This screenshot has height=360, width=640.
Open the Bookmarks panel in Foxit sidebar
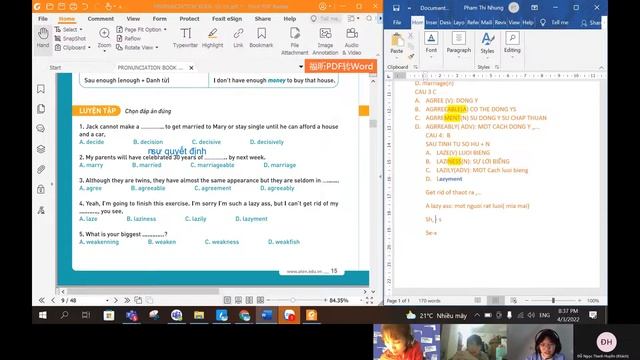pos(41,89)
